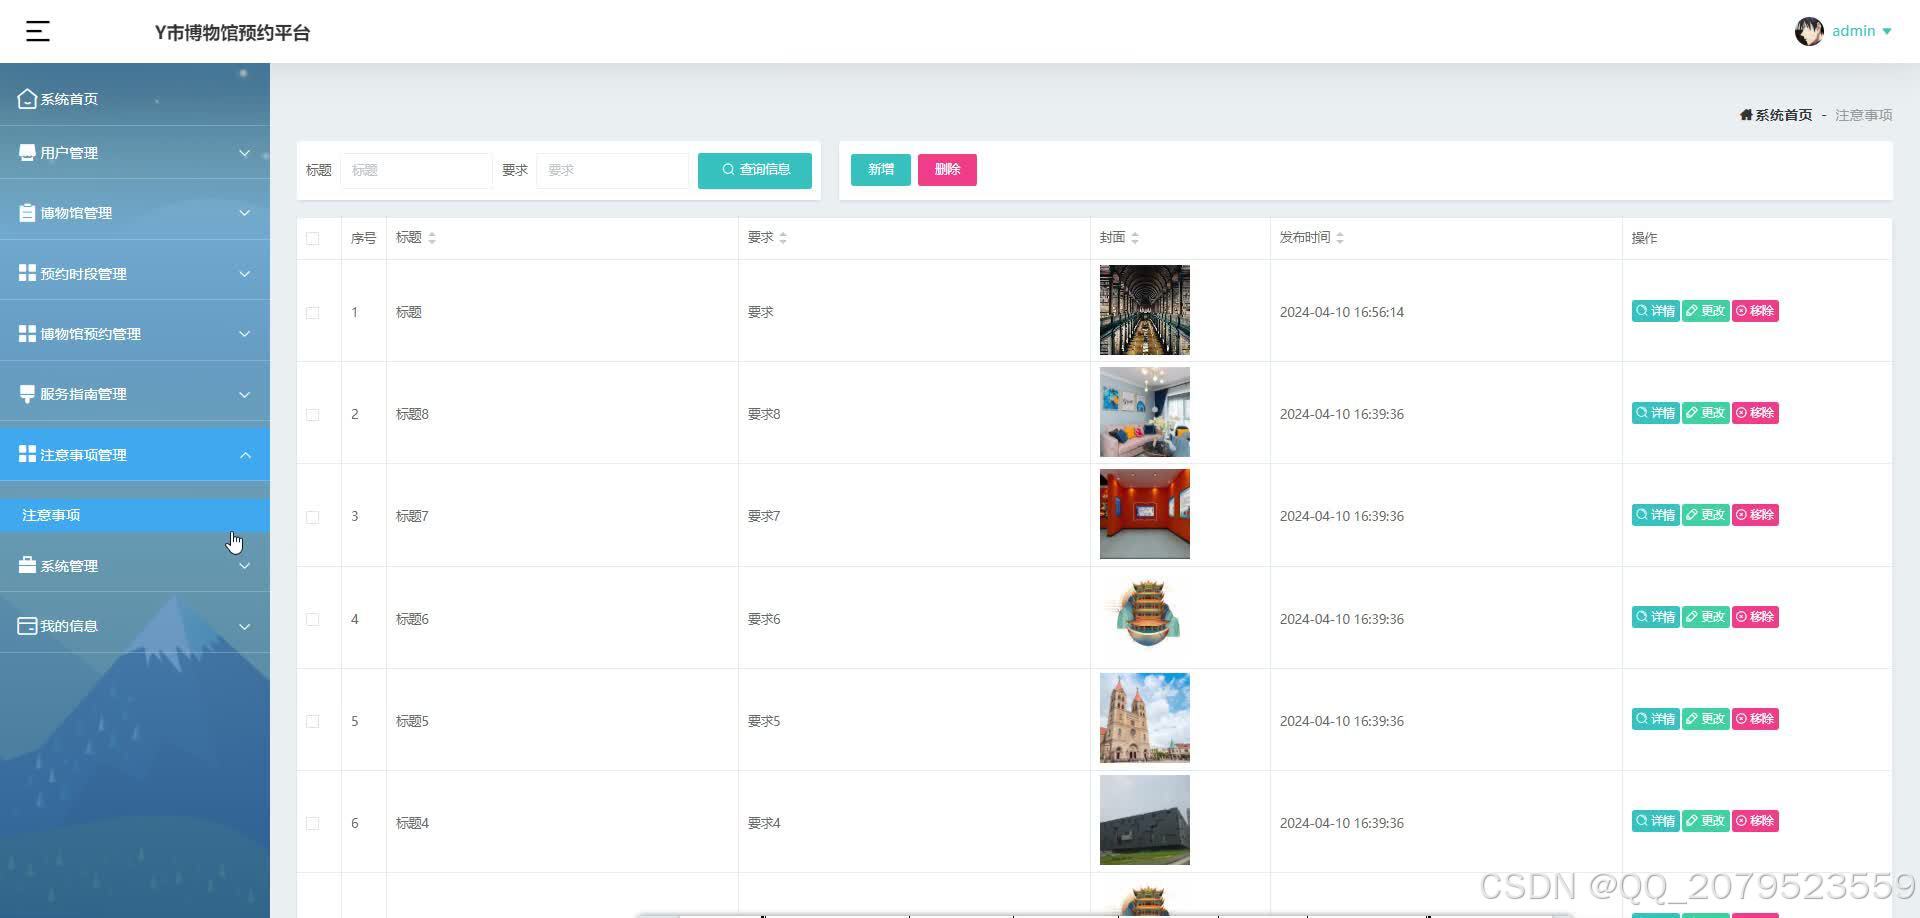Image resolution: width=1920 pixels, height=918 pixels.
Task: Check the checkbox for row 1
Action: pyautogui.click(x=313, y=312)
